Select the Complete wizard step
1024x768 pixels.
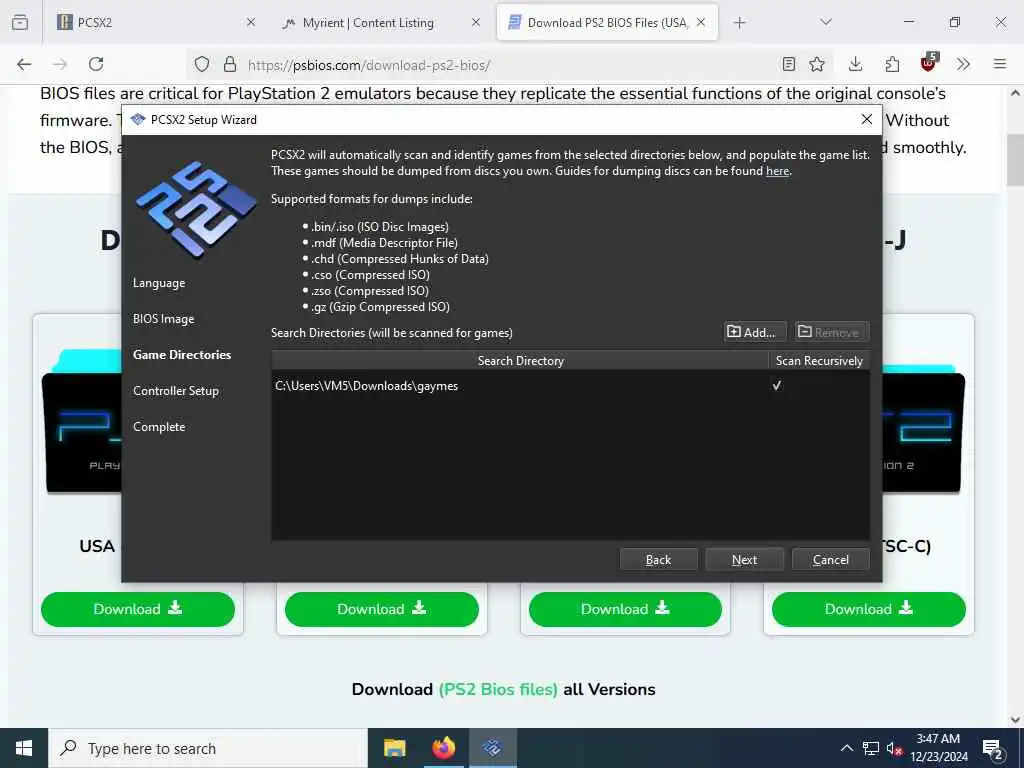click(x=159, y=426)
